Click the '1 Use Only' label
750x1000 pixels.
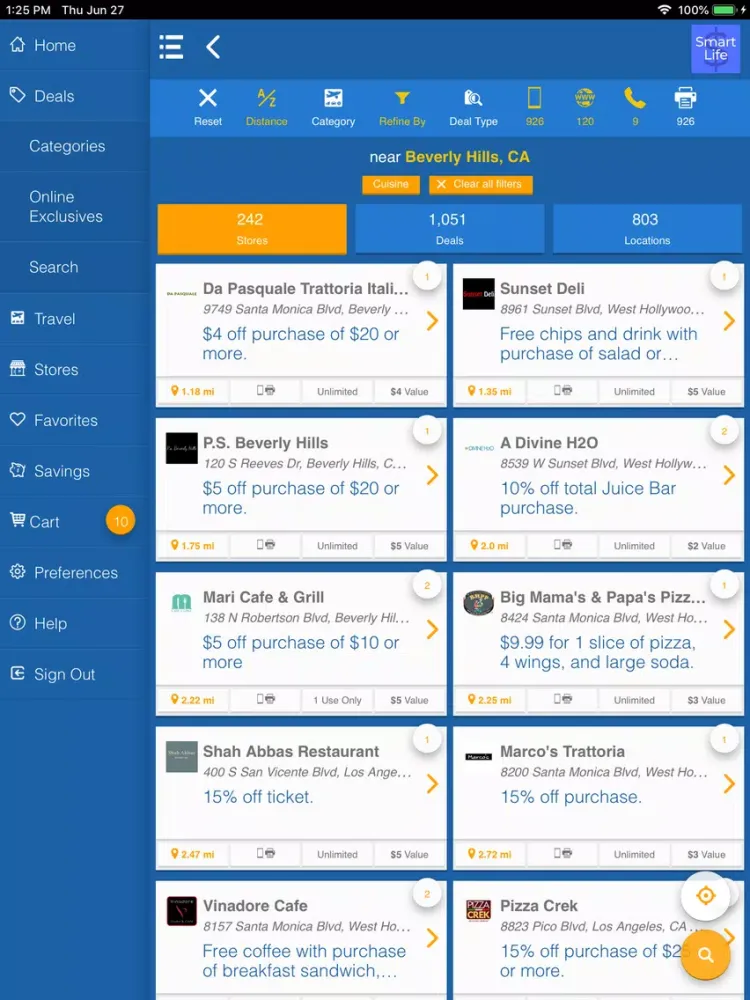(337, 700)
